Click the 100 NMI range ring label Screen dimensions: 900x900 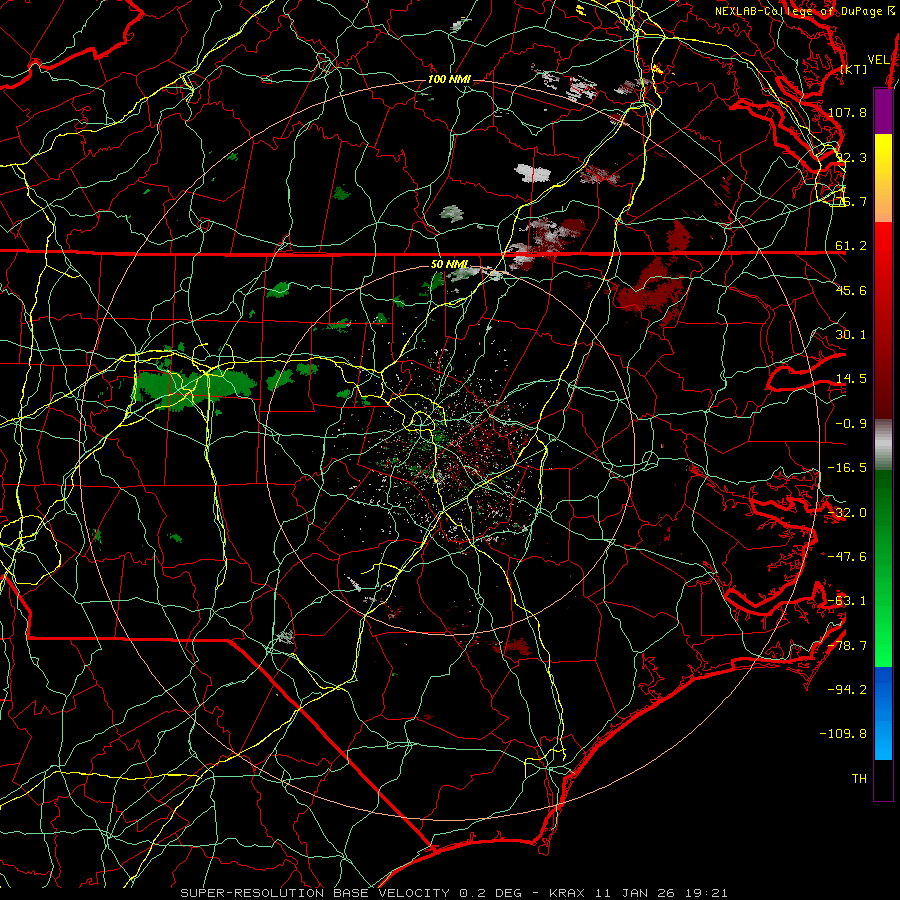[449, 79]
